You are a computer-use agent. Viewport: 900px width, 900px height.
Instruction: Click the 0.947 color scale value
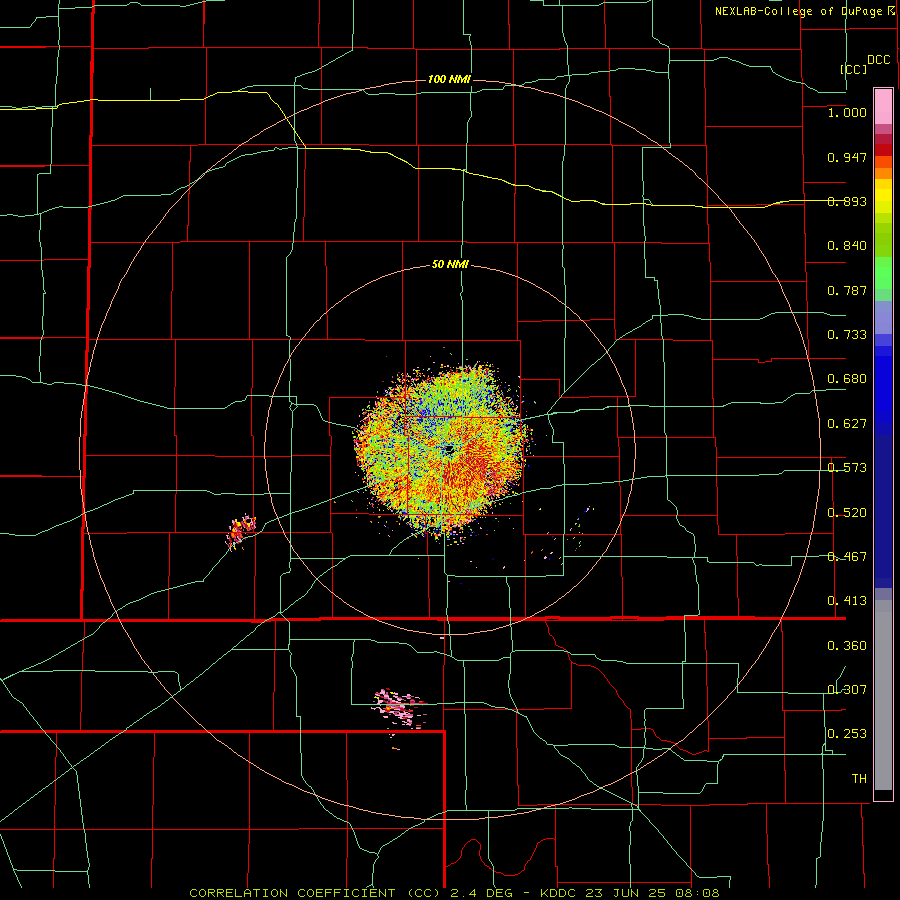pos(847,157)
